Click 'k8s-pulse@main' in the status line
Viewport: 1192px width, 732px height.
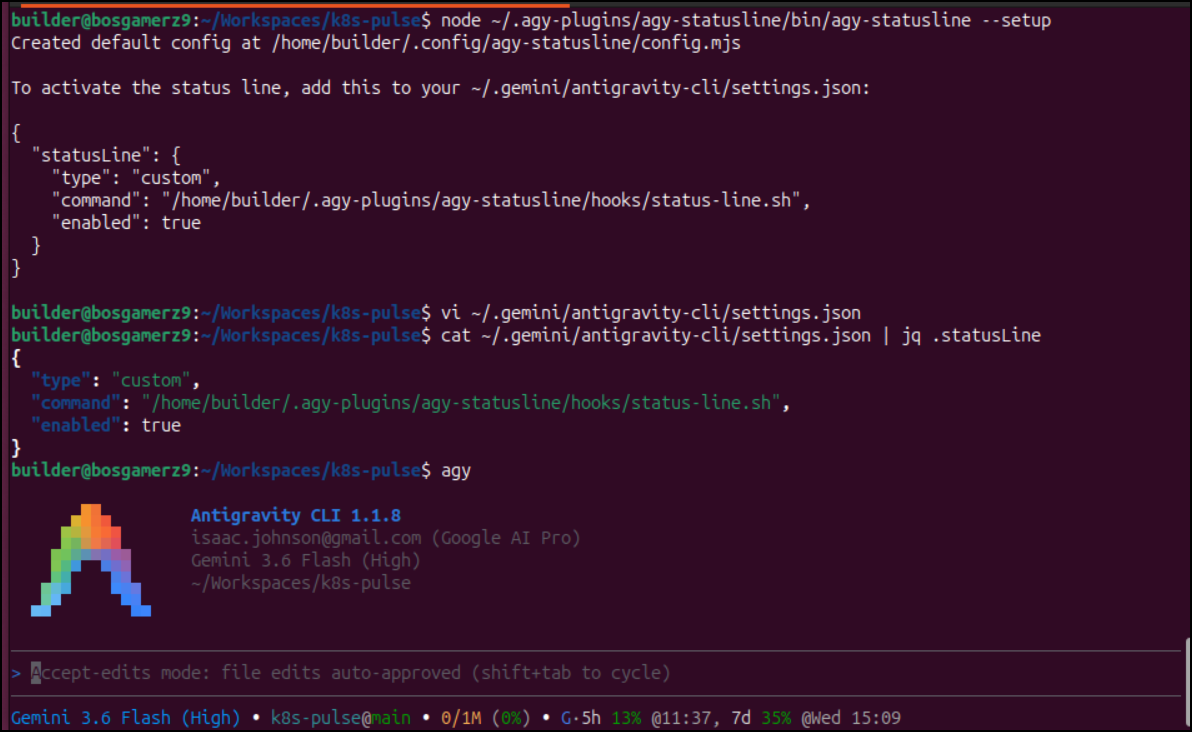click(x=341, y=718)
